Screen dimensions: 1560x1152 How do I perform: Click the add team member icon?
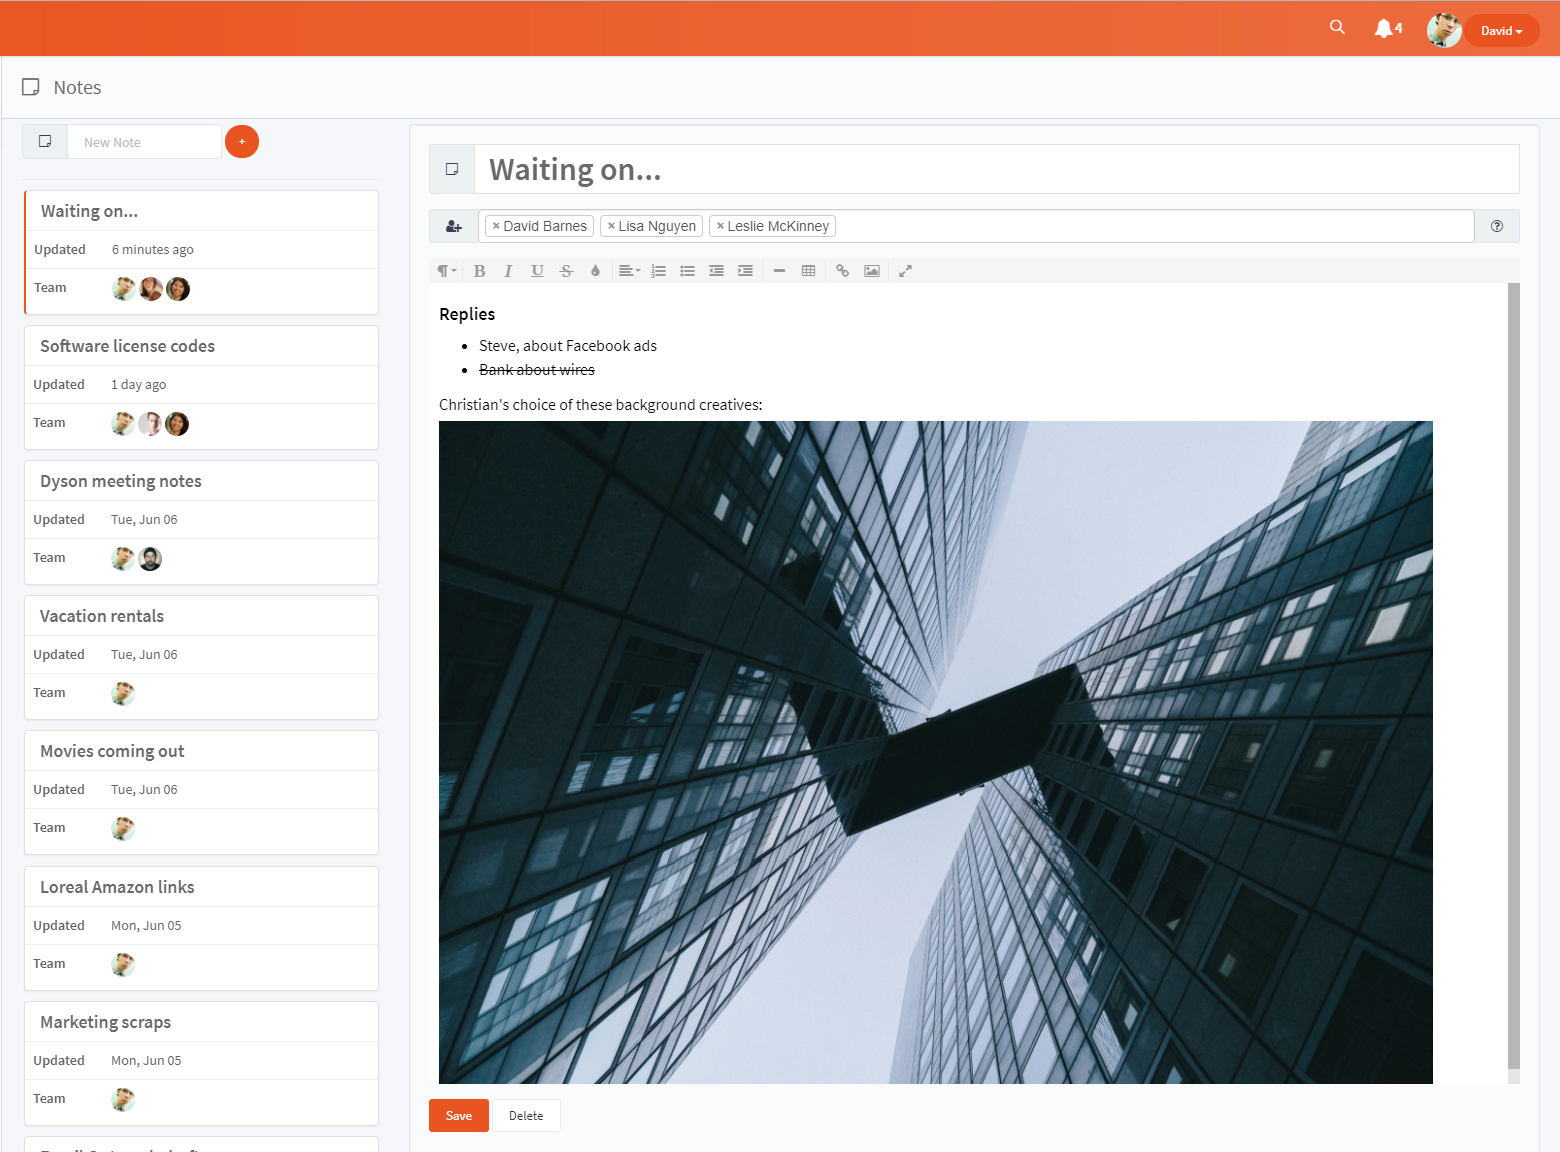(x=454, y=226)
